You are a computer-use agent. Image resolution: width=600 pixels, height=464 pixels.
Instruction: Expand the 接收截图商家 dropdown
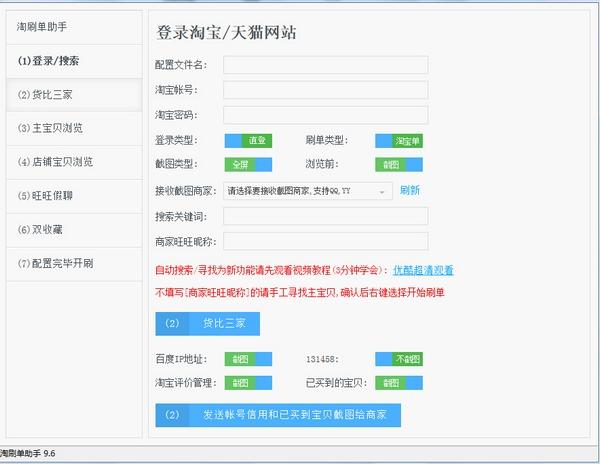point(308,191)
